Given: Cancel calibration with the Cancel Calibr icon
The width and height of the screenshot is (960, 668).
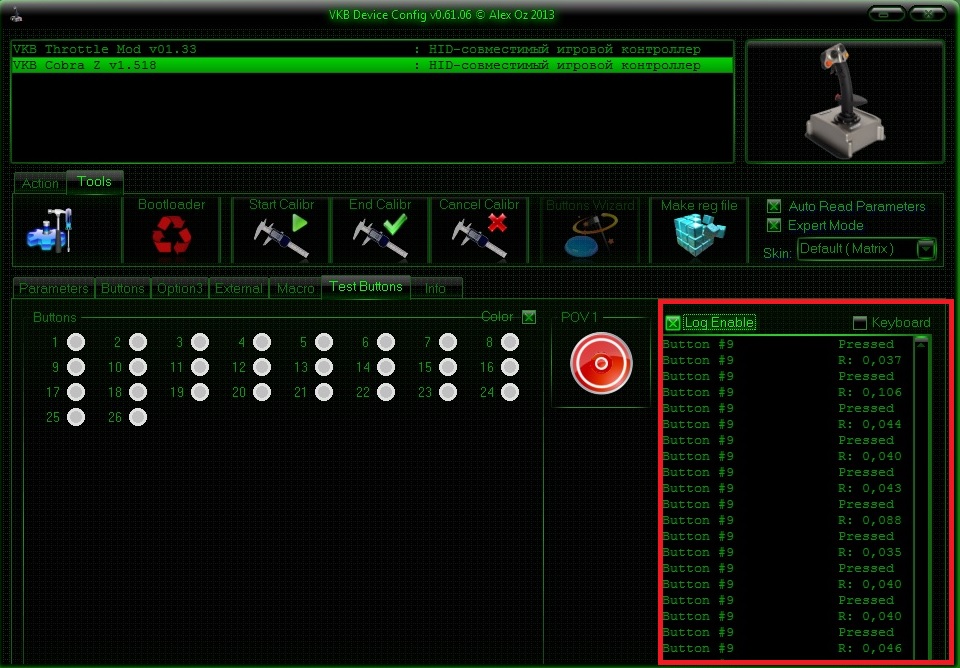Looking at the screenshot, I should (x=479, y=237).
